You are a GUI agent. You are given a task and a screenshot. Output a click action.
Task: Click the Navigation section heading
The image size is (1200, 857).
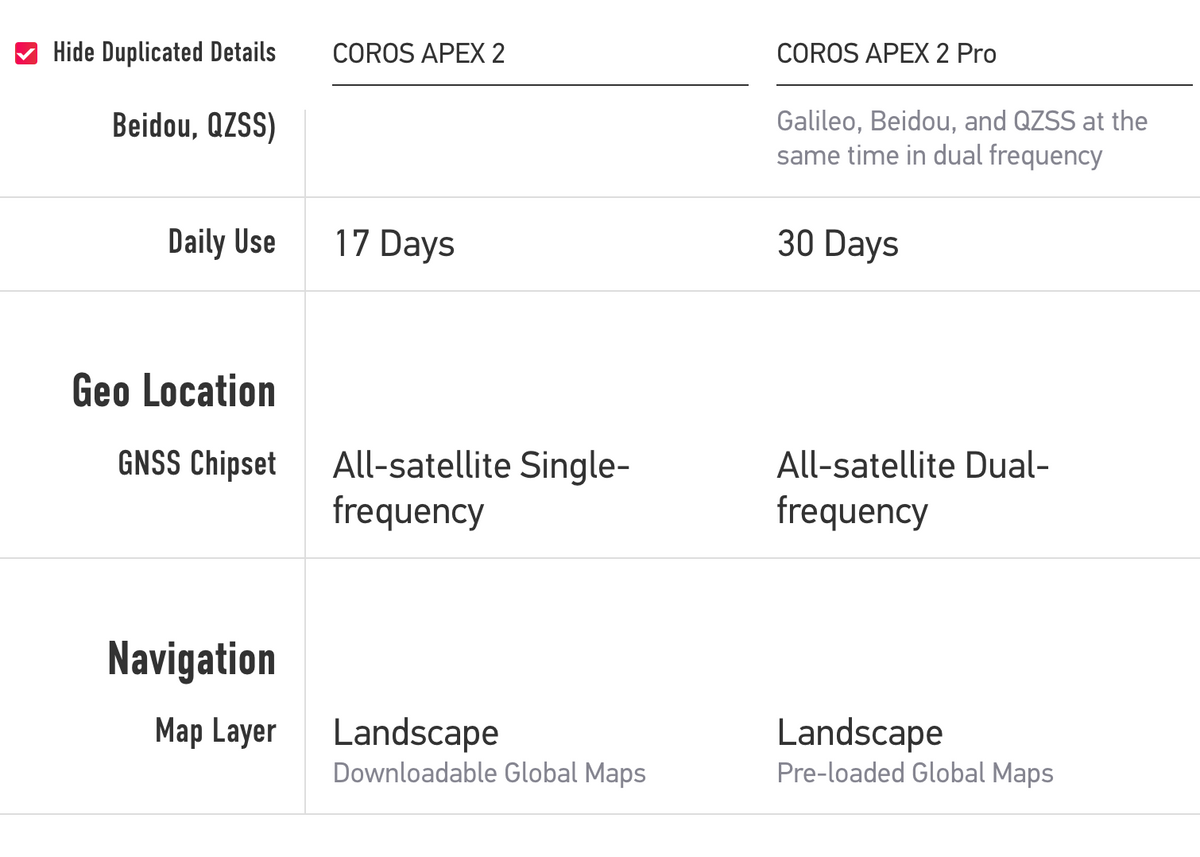pyautogui.click(x=192, y=658)
